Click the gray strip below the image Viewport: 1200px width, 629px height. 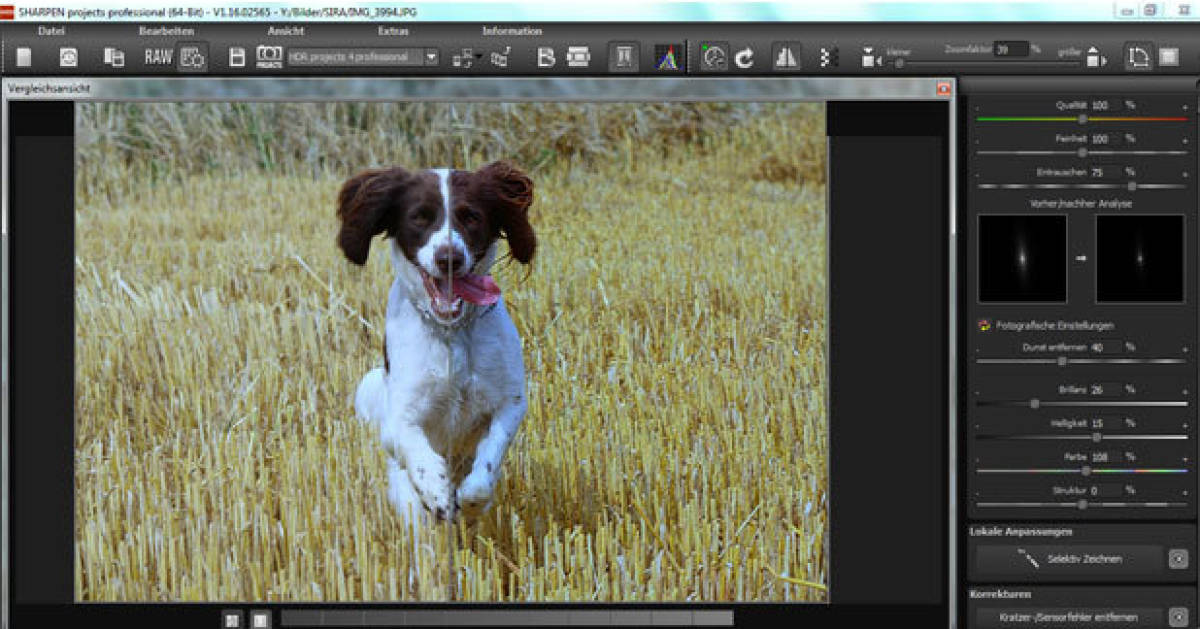(507, 619)
